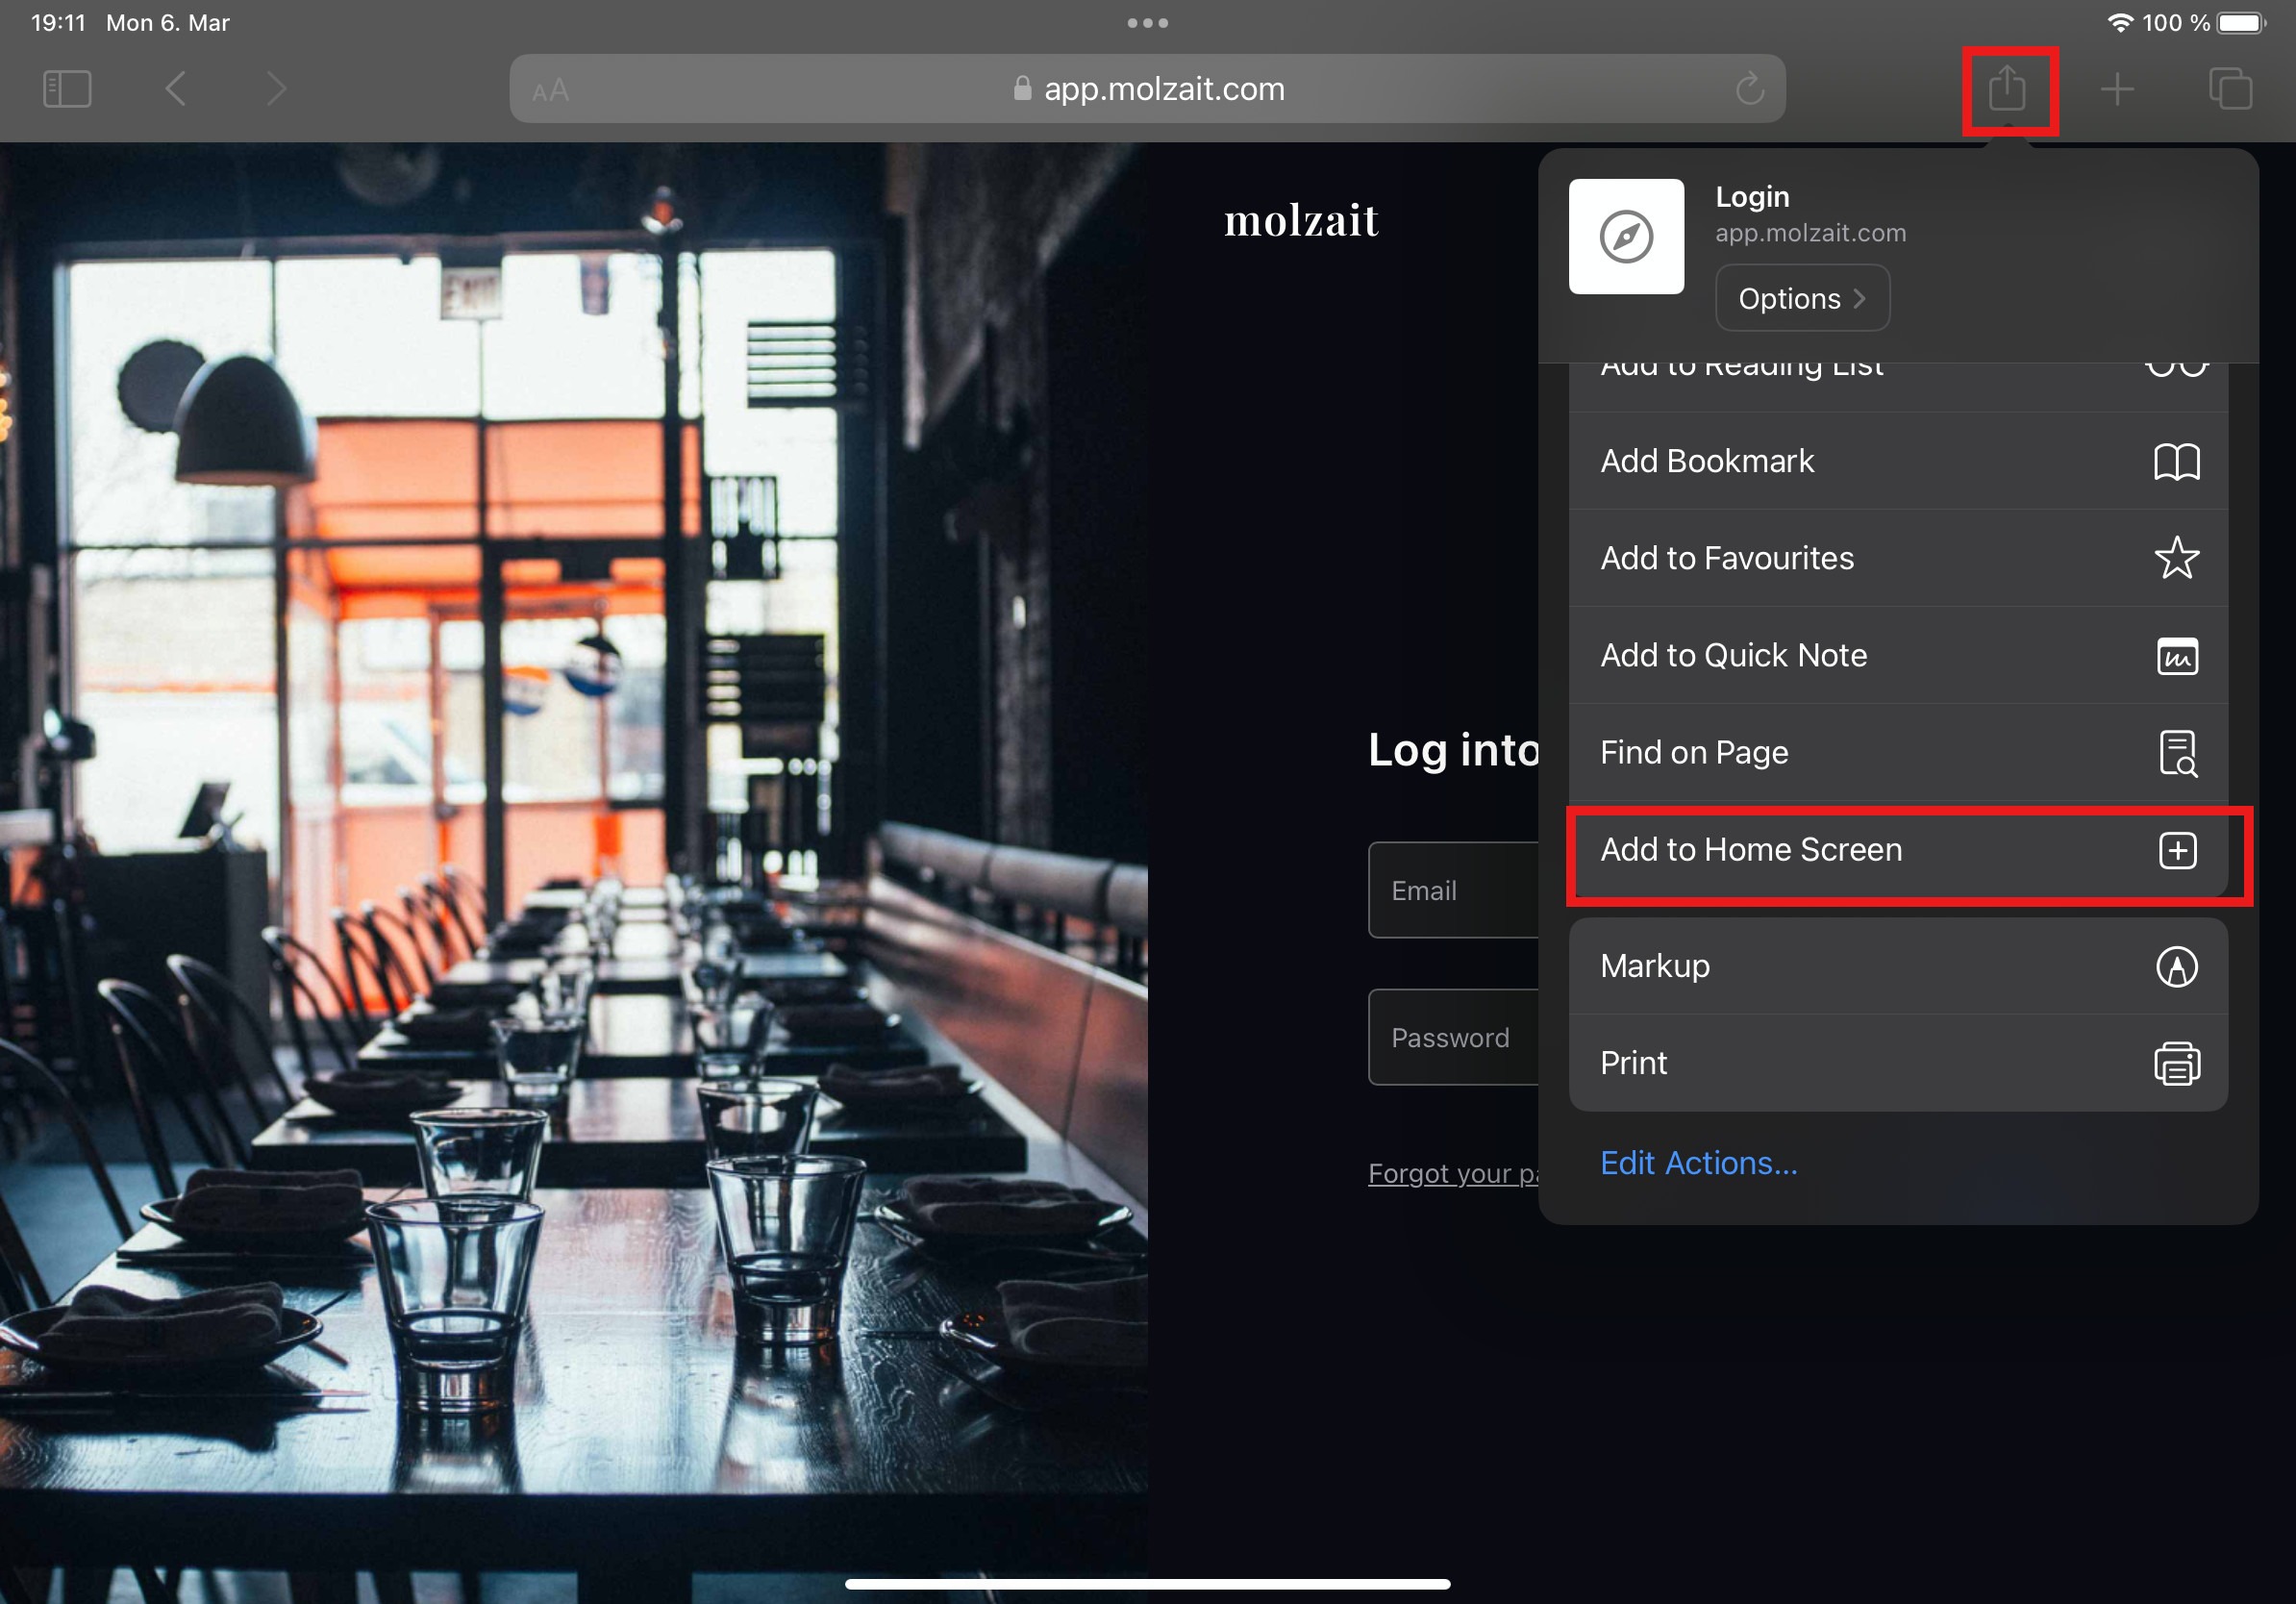Select Markup action
The width and height of the screenshot is (2296, 1604).
click(1898, 966)
